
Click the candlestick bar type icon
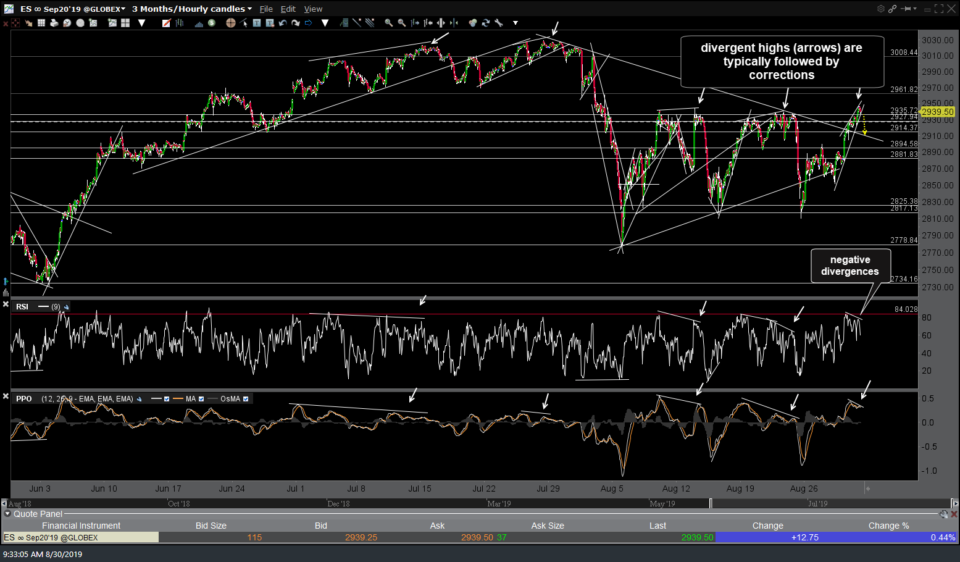179,23
